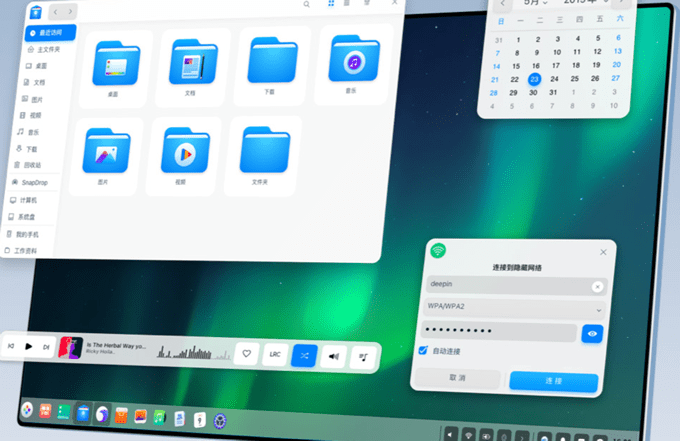Click the 取消 cancel button
This screenshot has width=680, height=441.
click(458, 378)
